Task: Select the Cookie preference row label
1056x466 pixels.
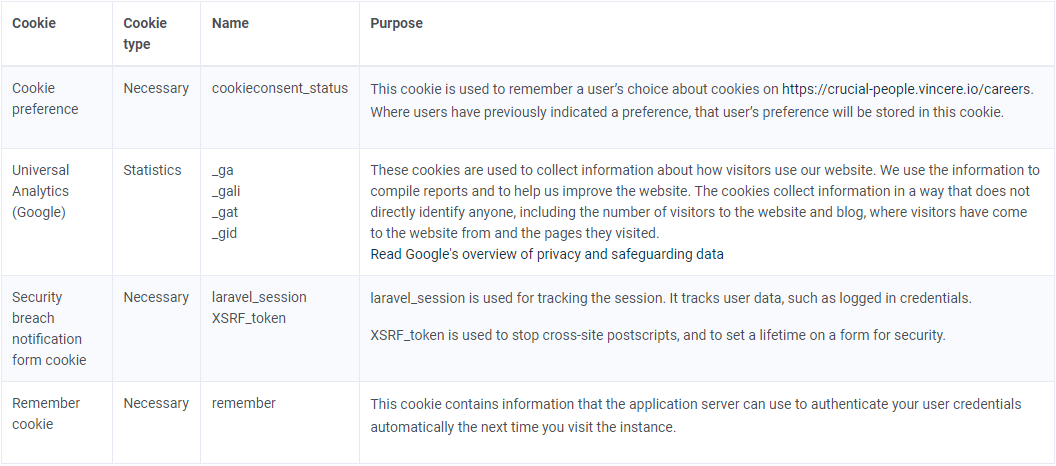Action: 45,98
